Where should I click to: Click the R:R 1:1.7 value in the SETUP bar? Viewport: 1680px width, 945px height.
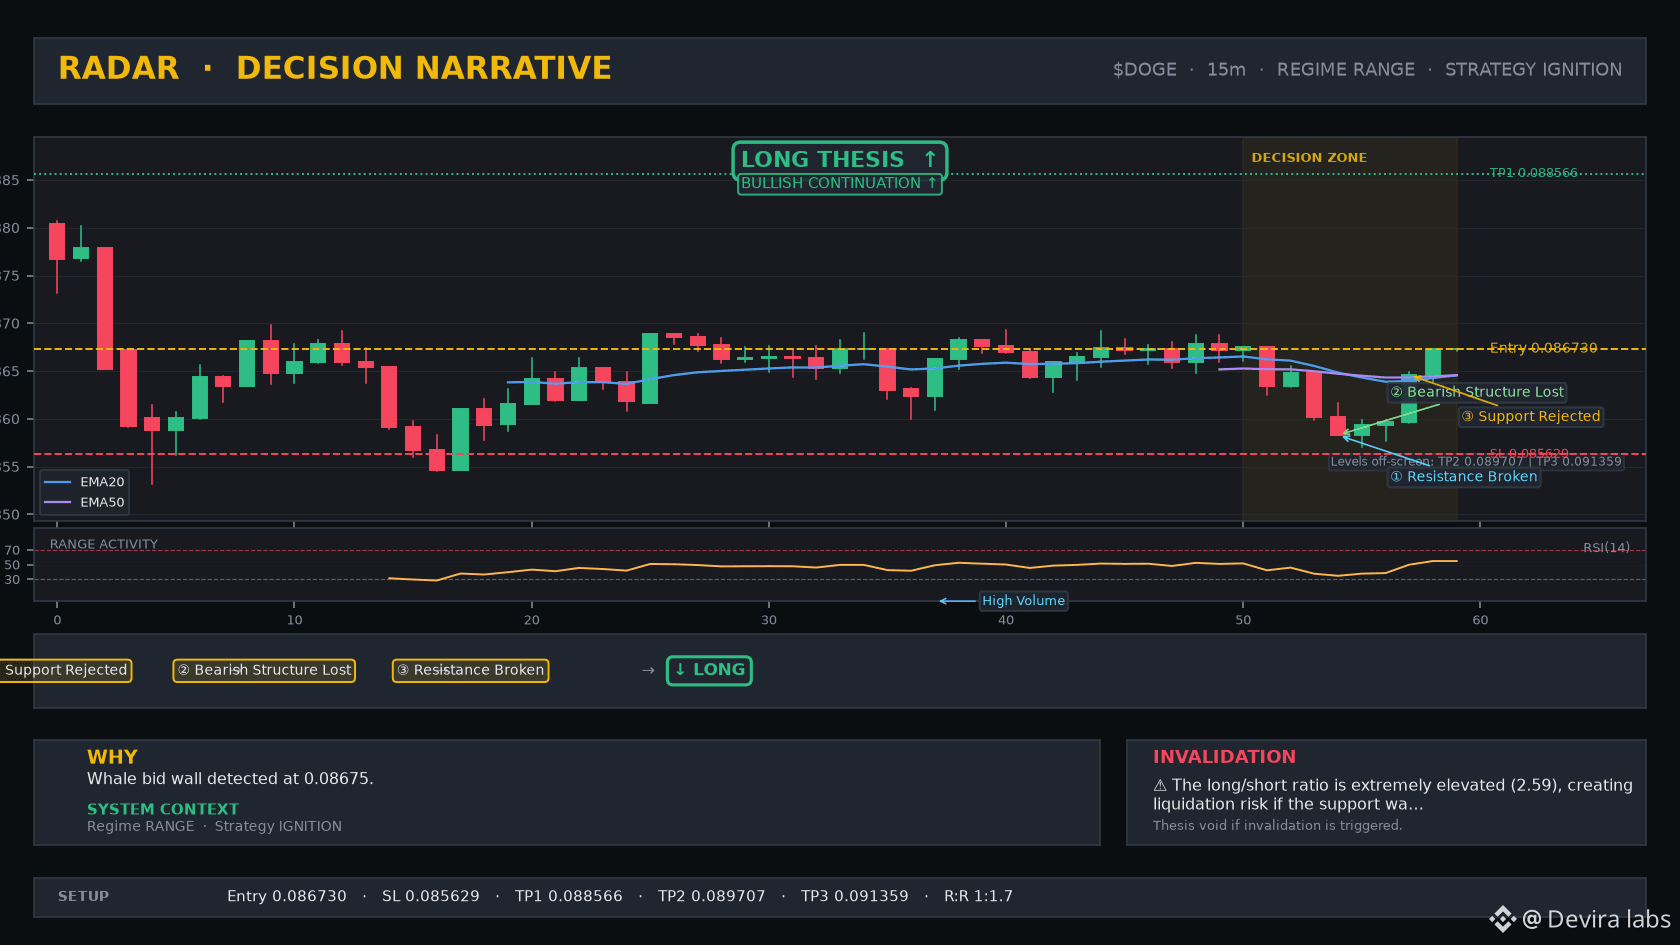[x=979, y=897]
